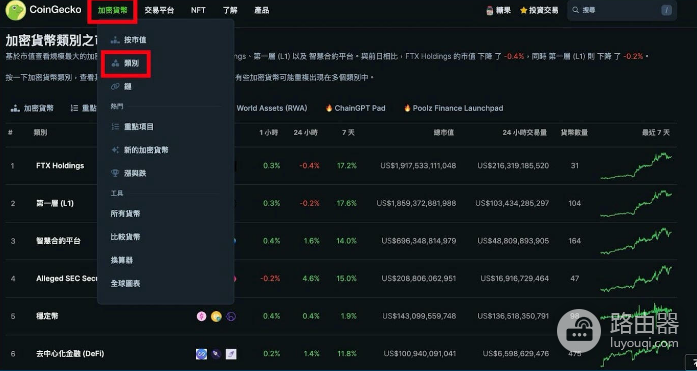Switch to the World Assets (RWA) tab
Screen dimensions: 697x371
tap(272, 108)
